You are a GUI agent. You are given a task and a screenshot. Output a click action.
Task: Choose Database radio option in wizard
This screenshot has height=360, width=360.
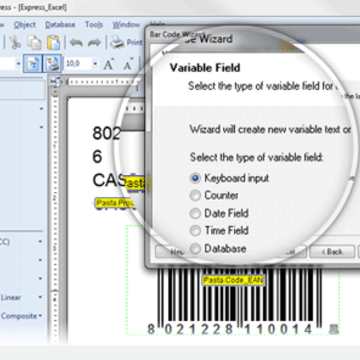pyautogui.click(x=195, y=249)
